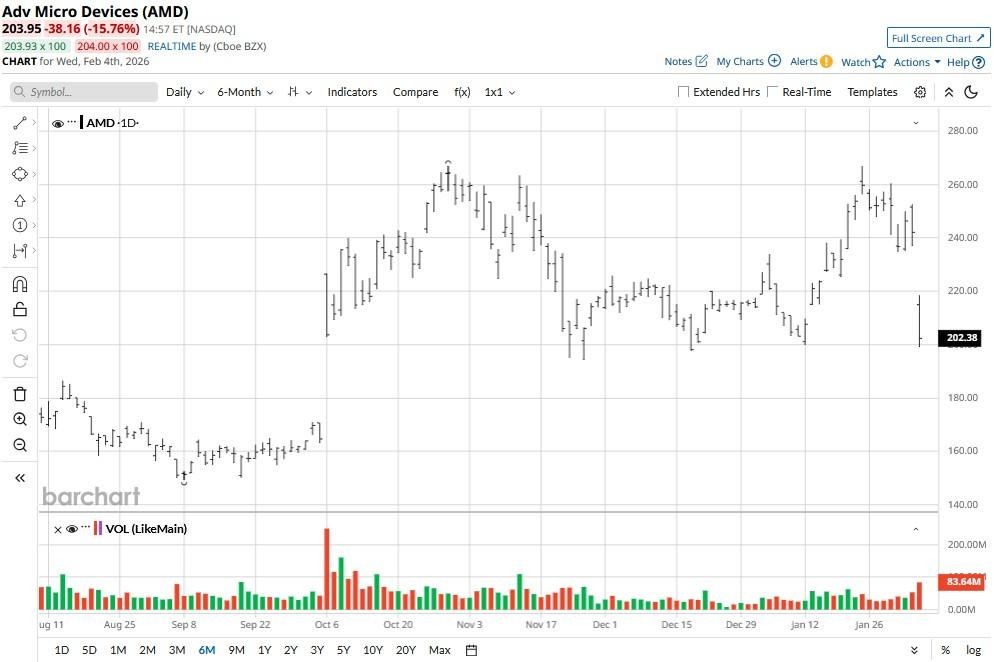Image resolution: width=994 pixels, height=662 pixels.
Task: Open the Indicators menu
Action: point(352,92)
